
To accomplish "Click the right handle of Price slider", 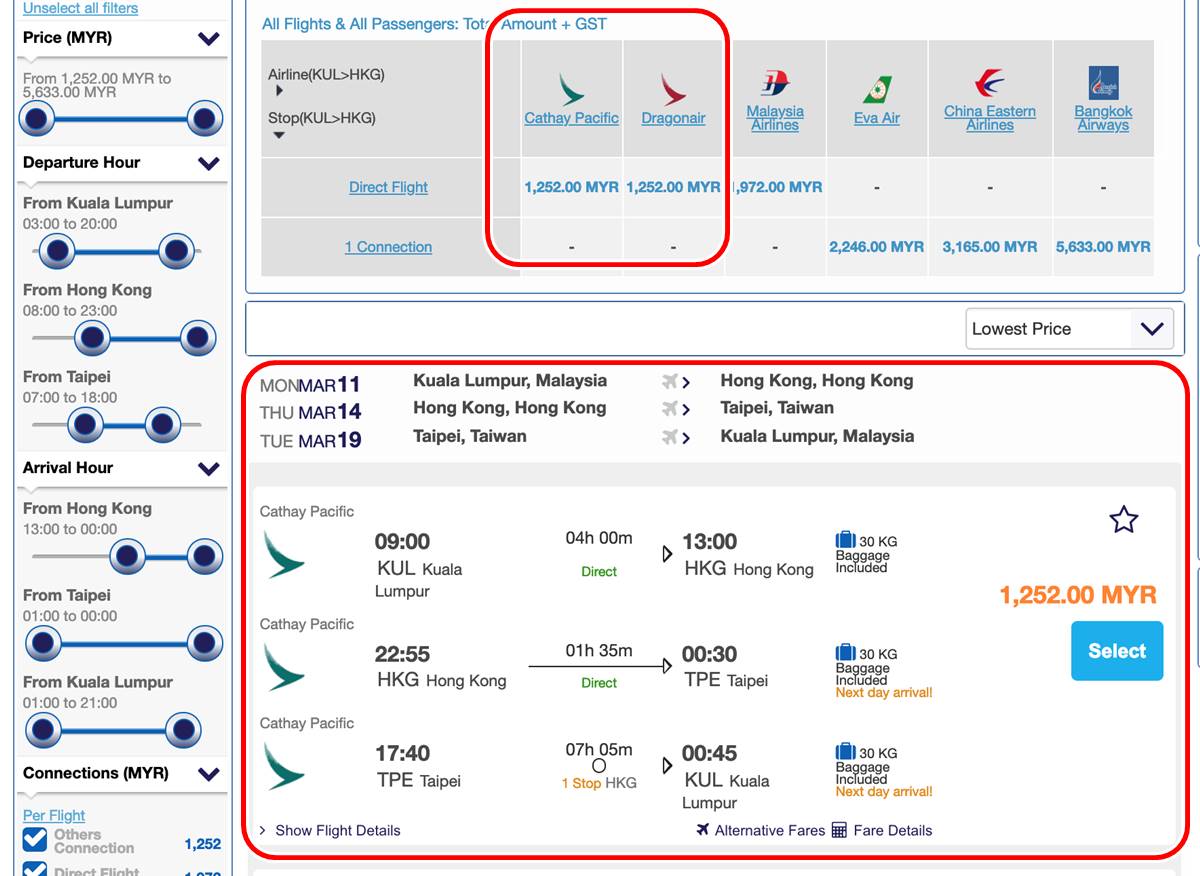I will [x=204, y=120].
